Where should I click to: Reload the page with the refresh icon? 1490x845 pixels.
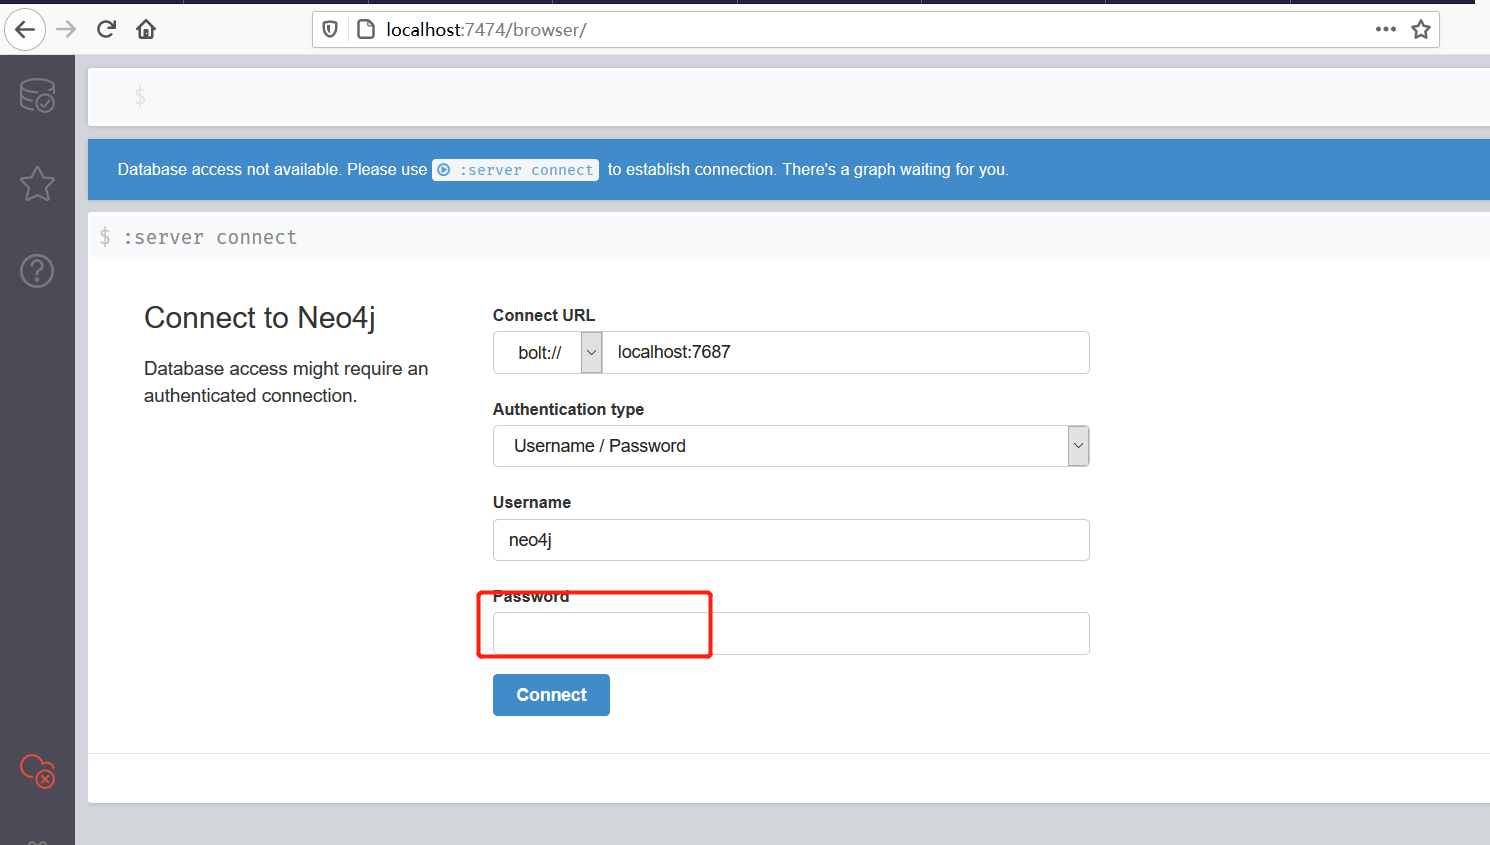pyautogui.click(x=106, y=29)
